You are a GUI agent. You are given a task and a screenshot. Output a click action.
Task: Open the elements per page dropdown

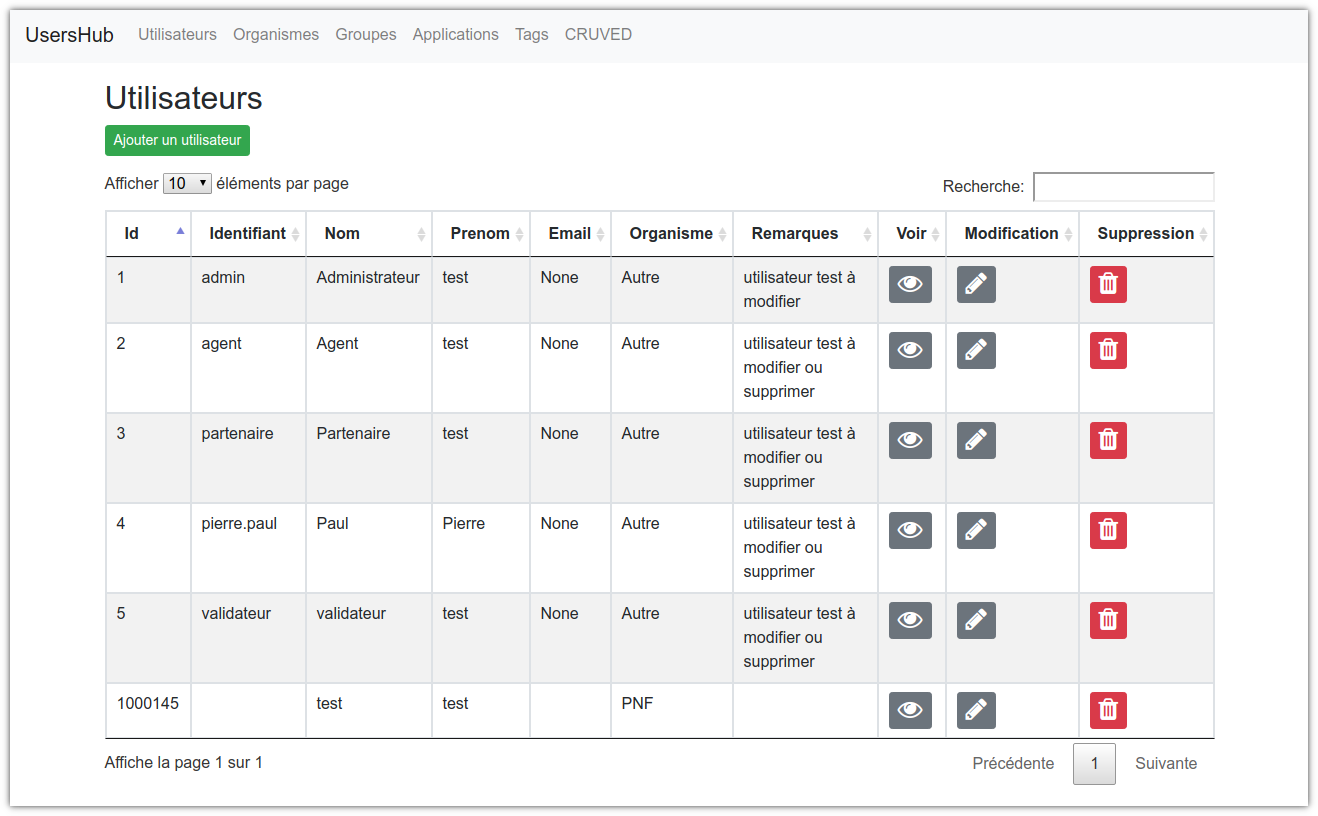coord(187,184)
